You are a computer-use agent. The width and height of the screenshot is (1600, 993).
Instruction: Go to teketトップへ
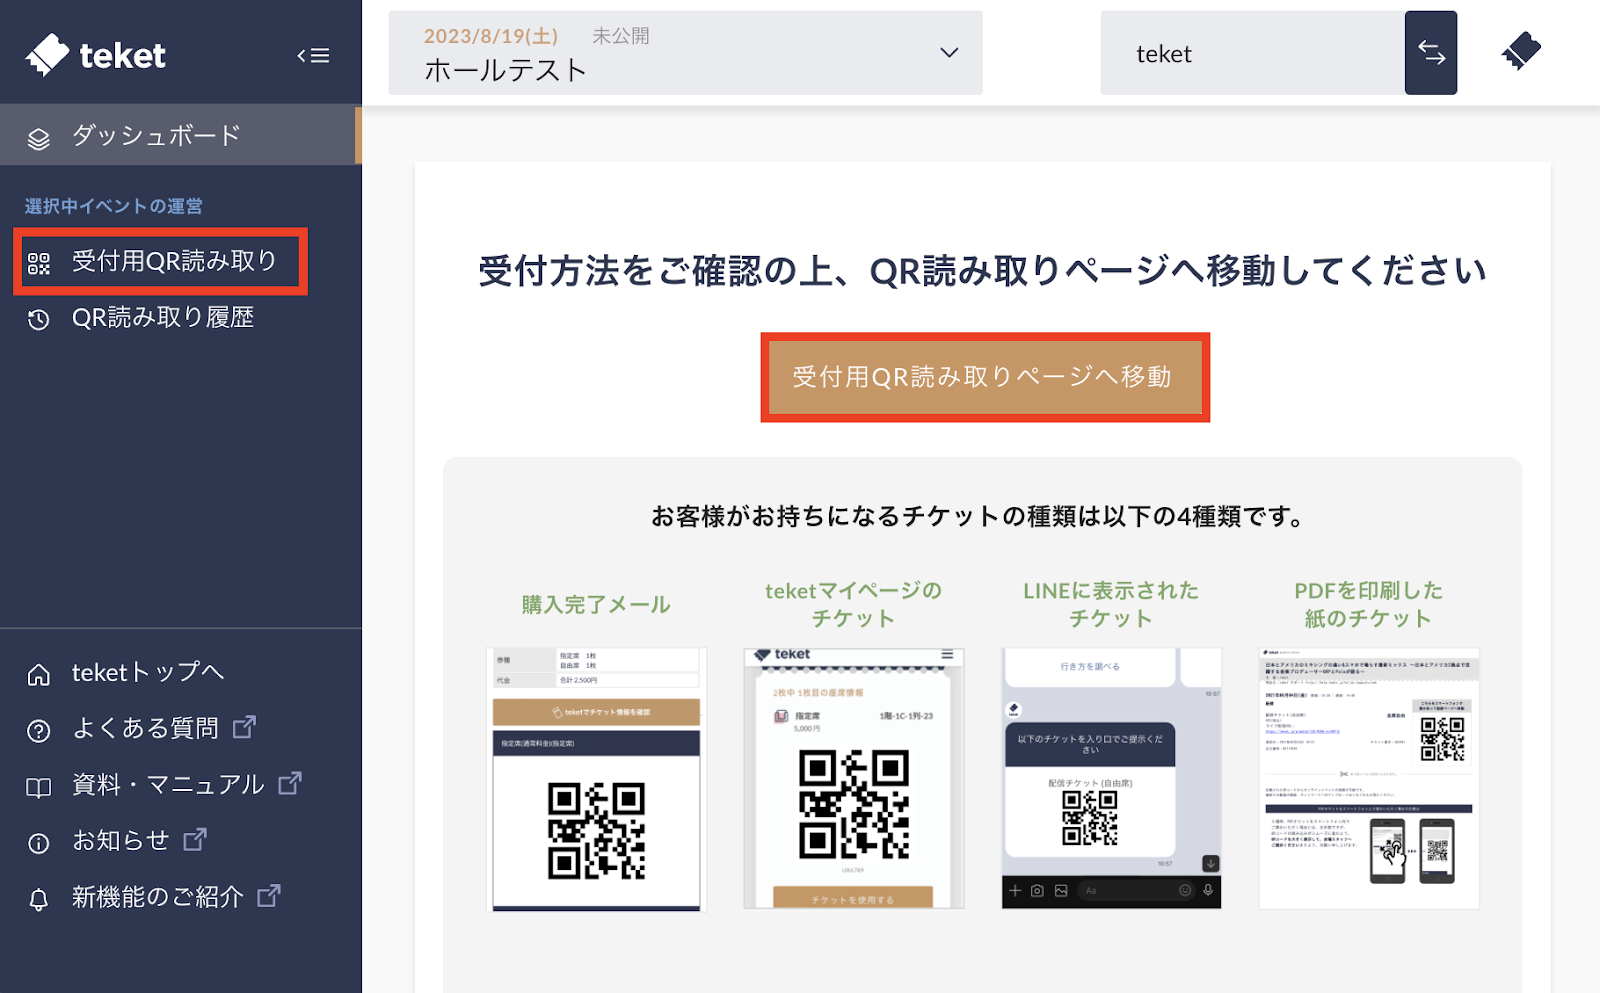(148, 673)
